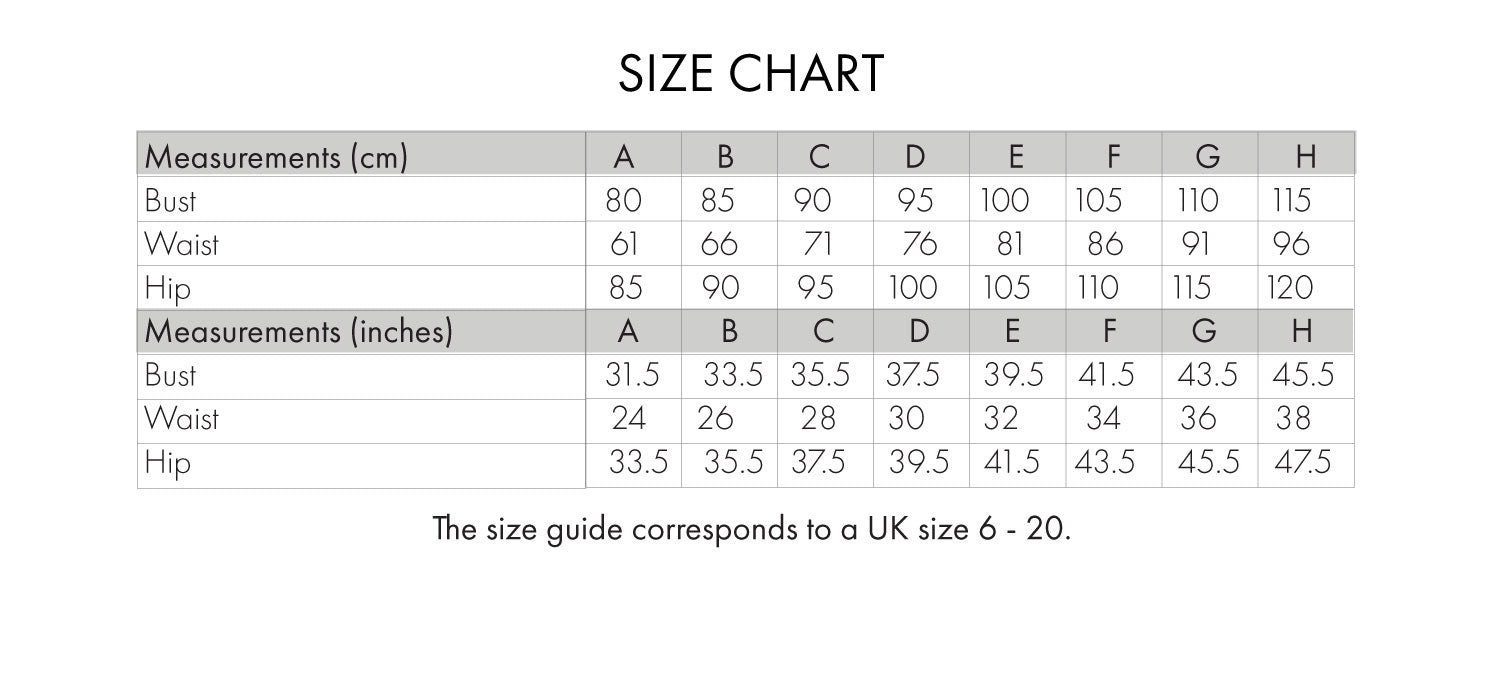Click the cm Bust value 80

click(x=624, y=201)
